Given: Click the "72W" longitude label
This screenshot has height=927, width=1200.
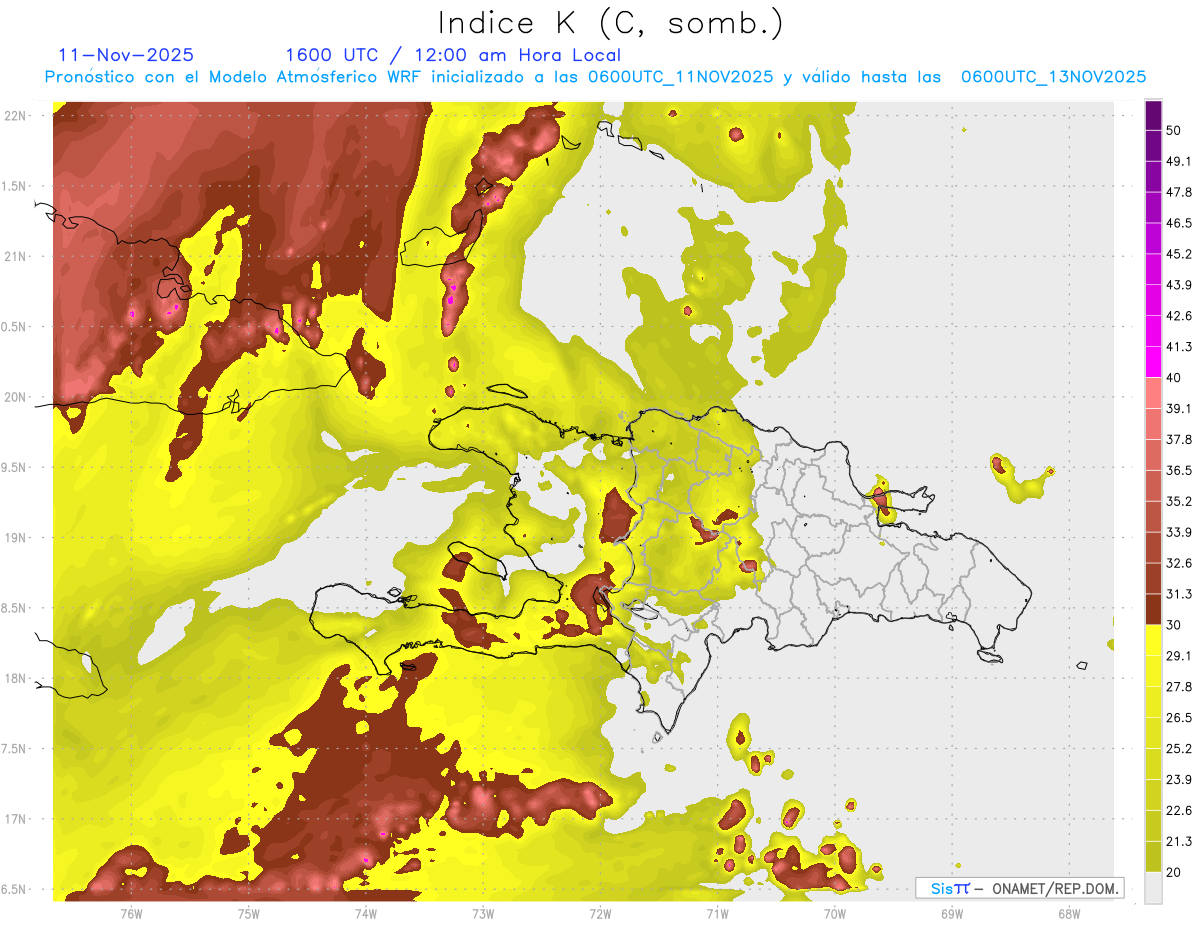Looking at the screenshot, I should (x=600, y=914).
